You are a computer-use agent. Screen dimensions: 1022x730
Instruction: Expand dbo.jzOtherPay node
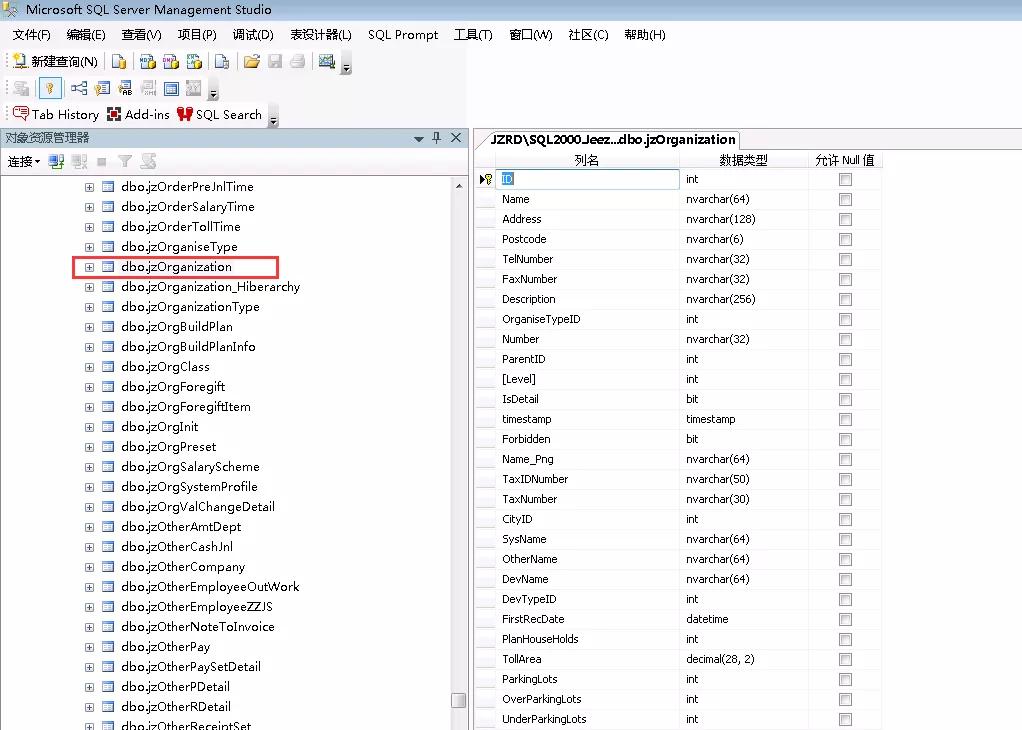(89, 647)
